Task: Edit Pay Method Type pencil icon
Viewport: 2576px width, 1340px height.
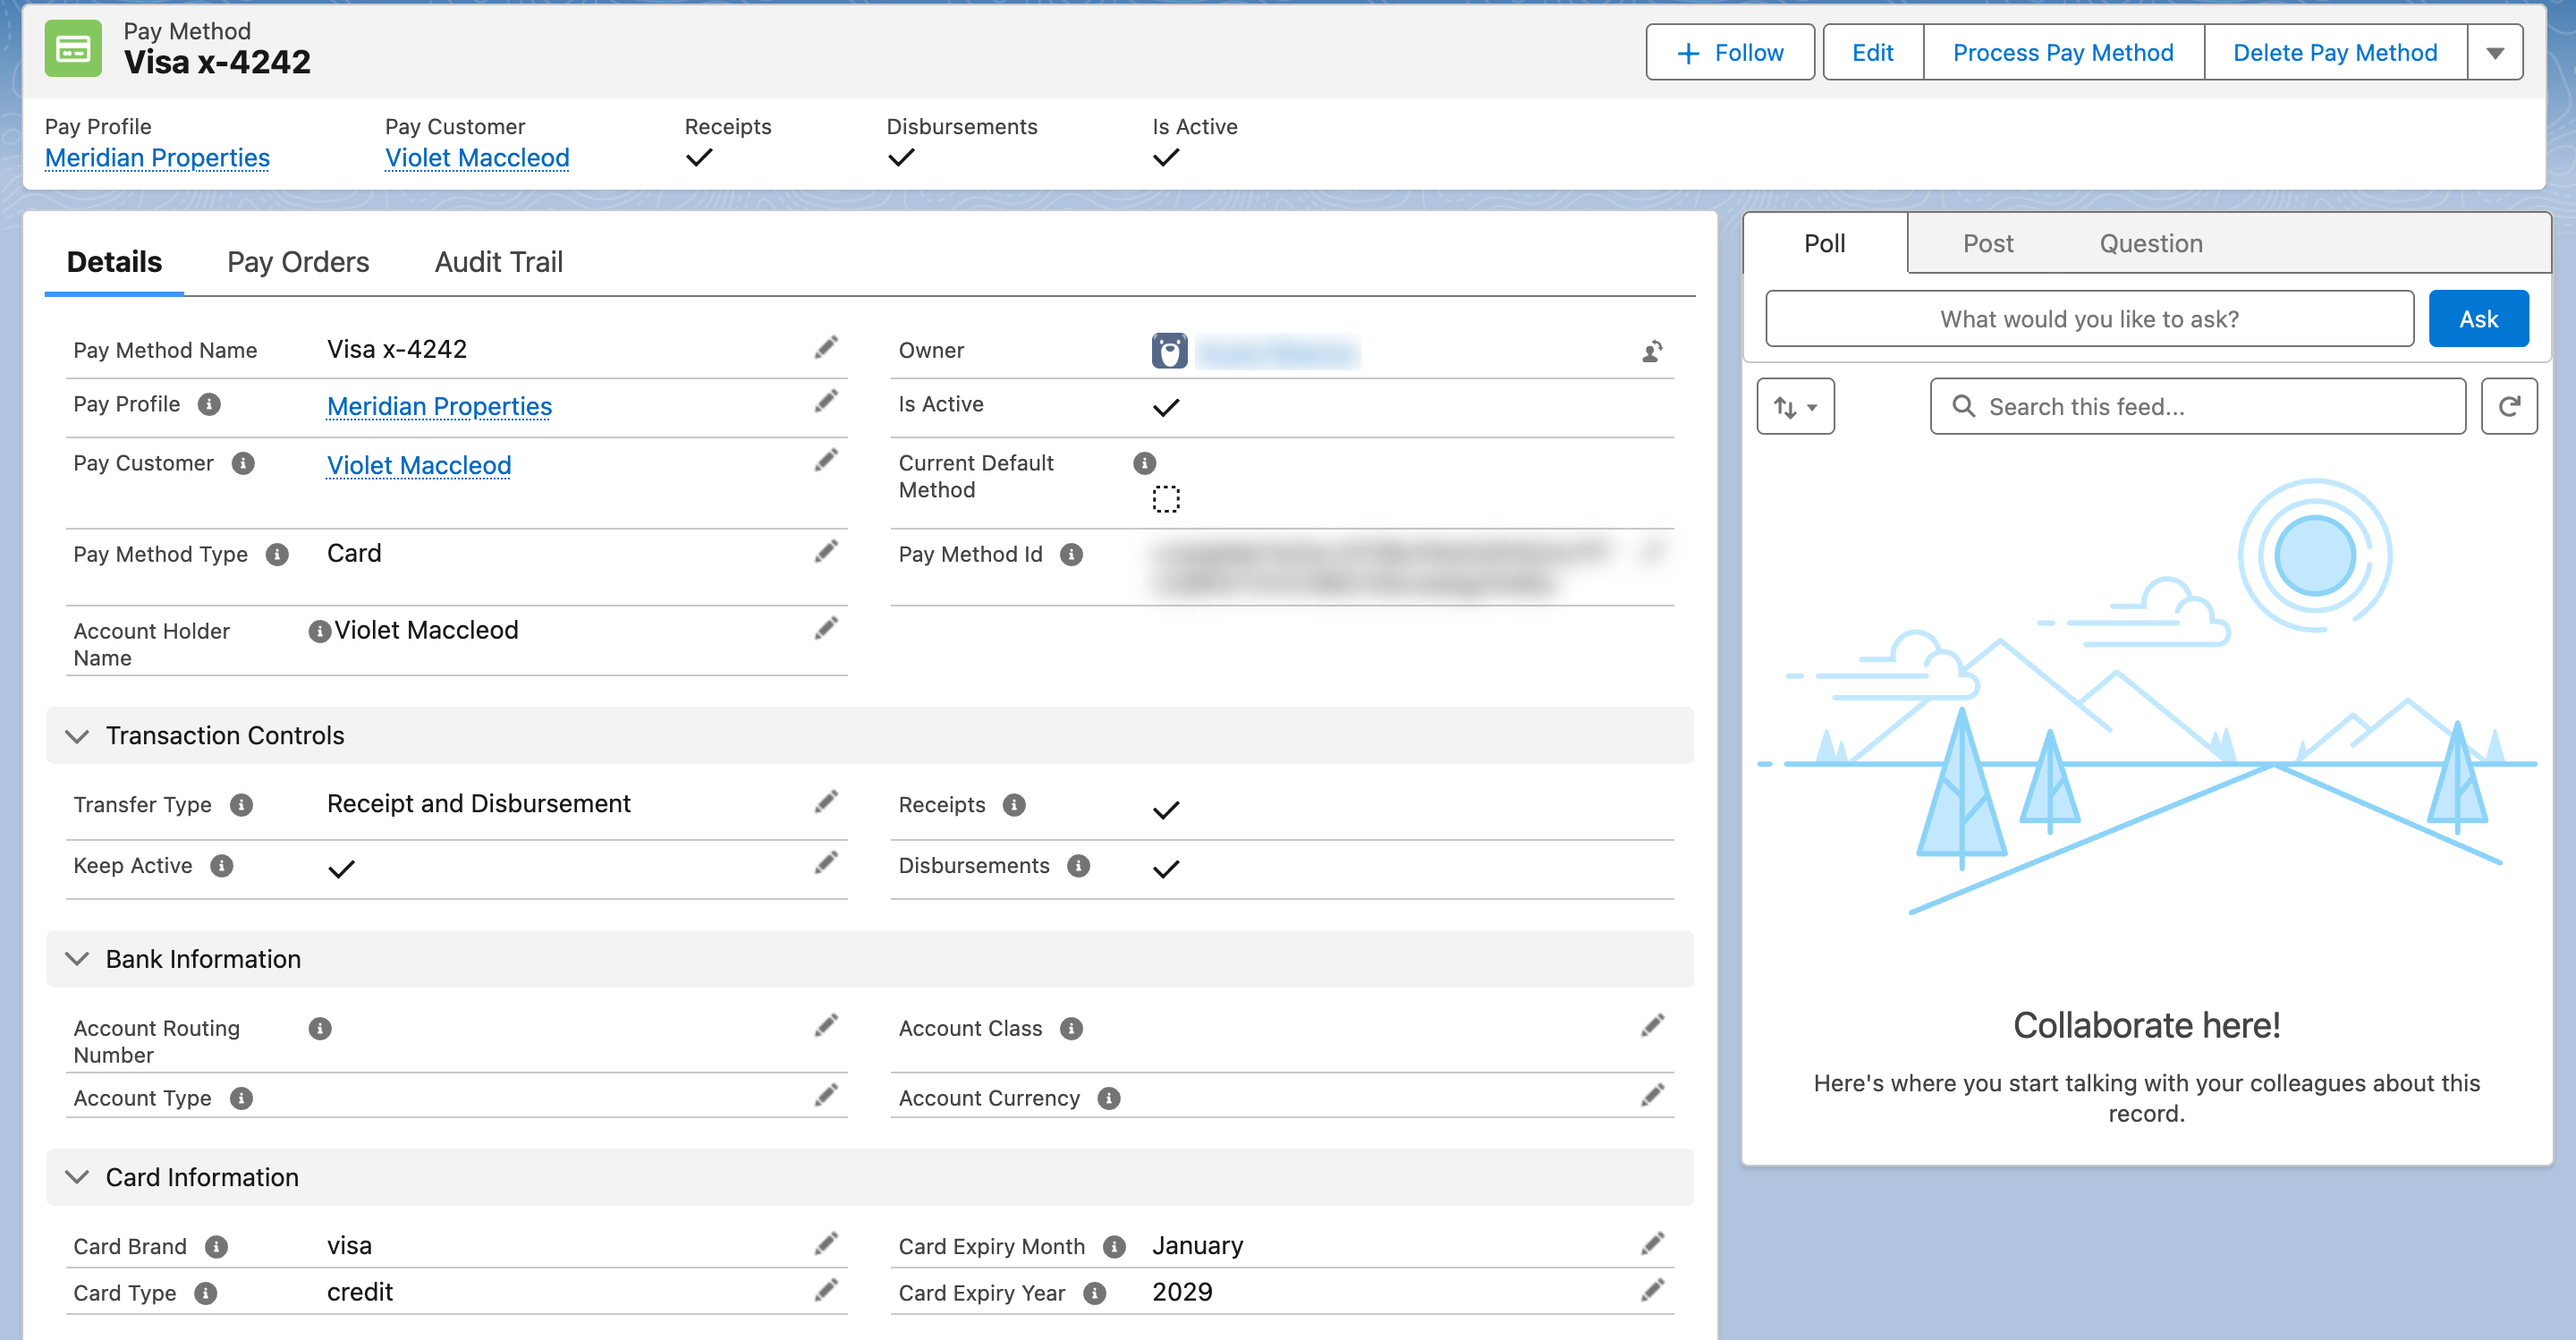Action: click(x=826, y=552)
